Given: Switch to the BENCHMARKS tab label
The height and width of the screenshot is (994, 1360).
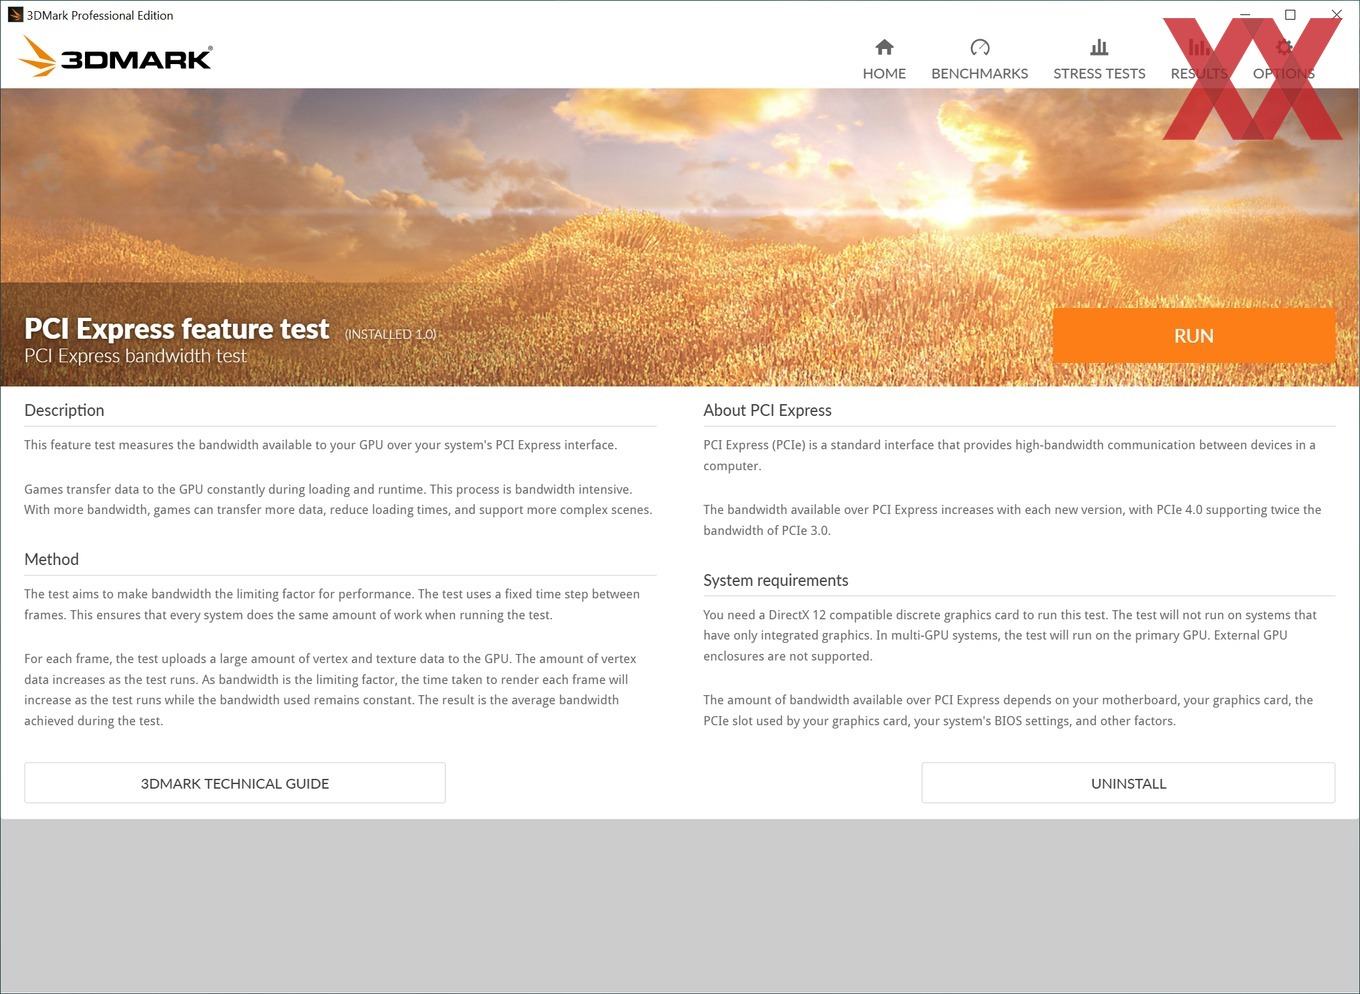Looking at the screenshot, I should (980, 74).
